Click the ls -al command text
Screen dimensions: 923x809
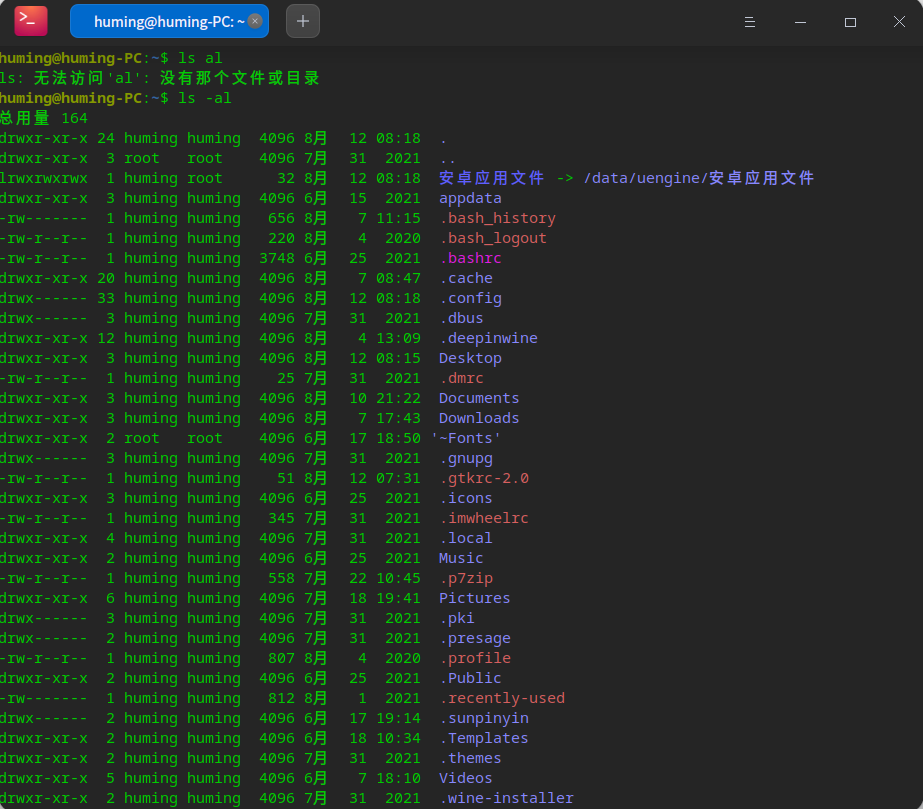pyautogui.click(x=206, y=98)
